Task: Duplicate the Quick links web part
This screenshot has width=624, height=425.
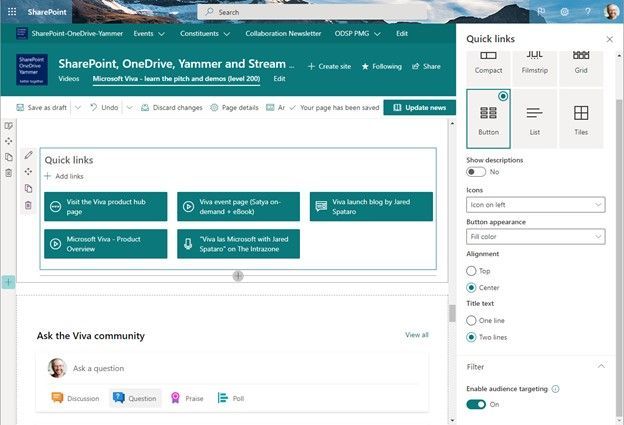Action: [x=28, y=188]
